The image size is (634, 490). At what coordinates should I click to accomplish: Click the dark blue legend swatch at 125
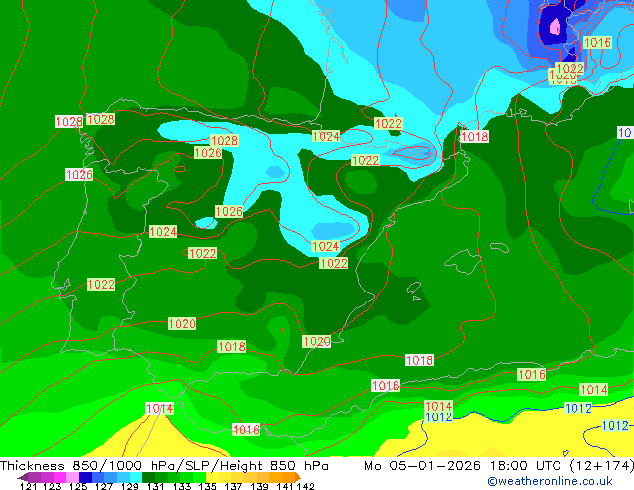pos(85,477)
